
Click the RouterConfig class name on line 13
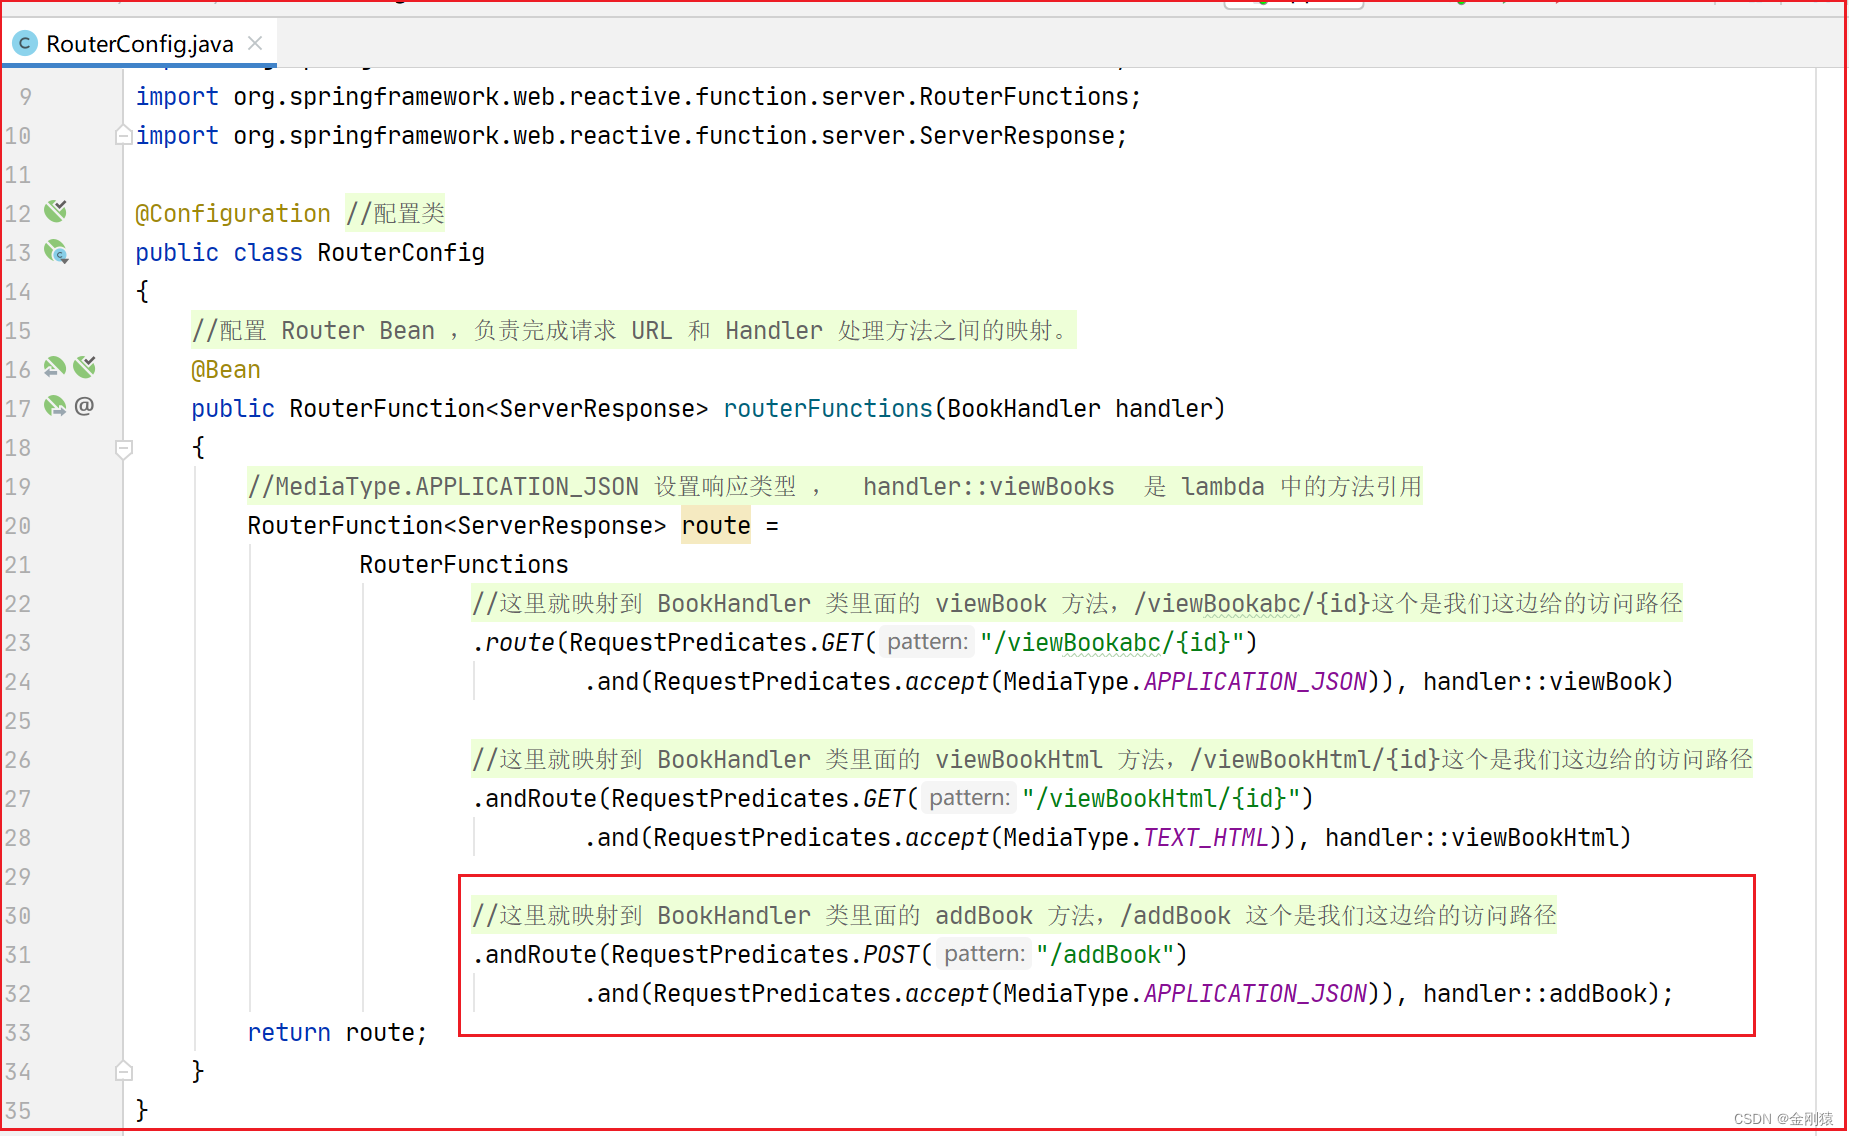[x=401, y=253]
